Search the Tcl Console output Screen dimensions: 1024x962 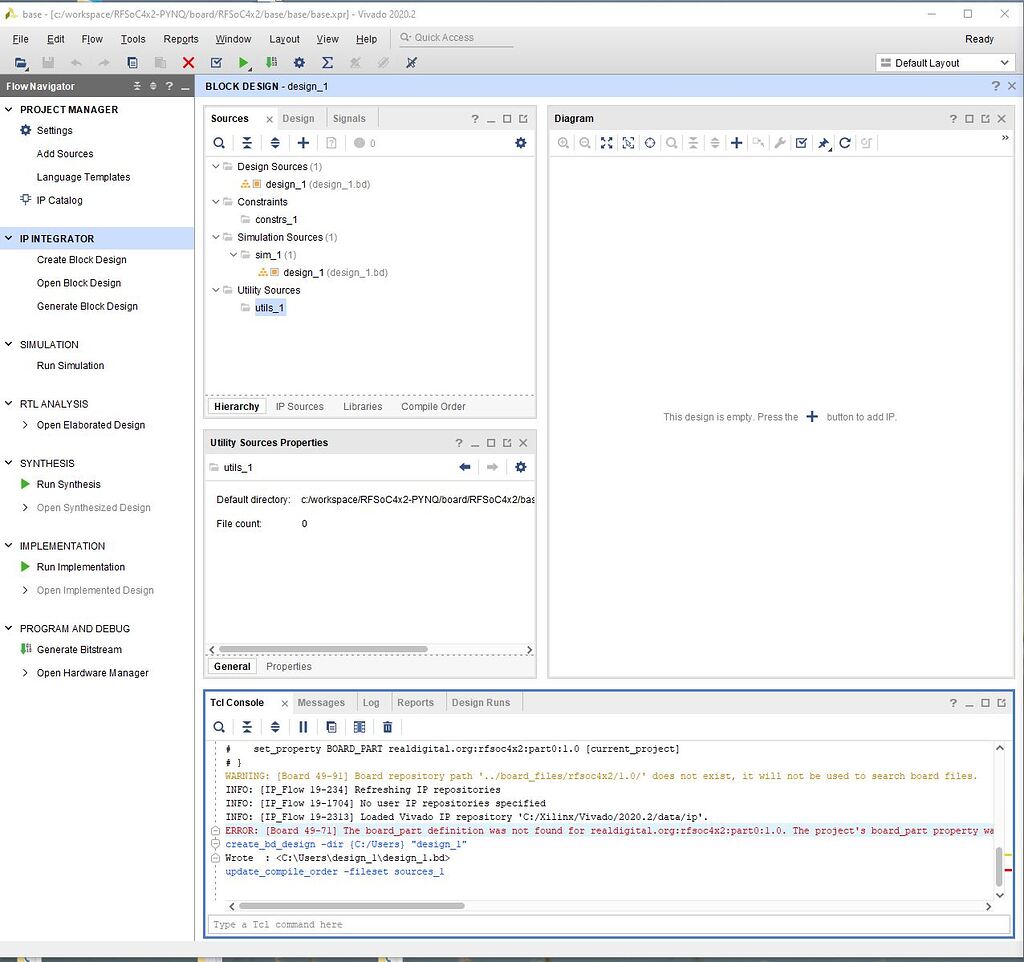pos(219,726)
